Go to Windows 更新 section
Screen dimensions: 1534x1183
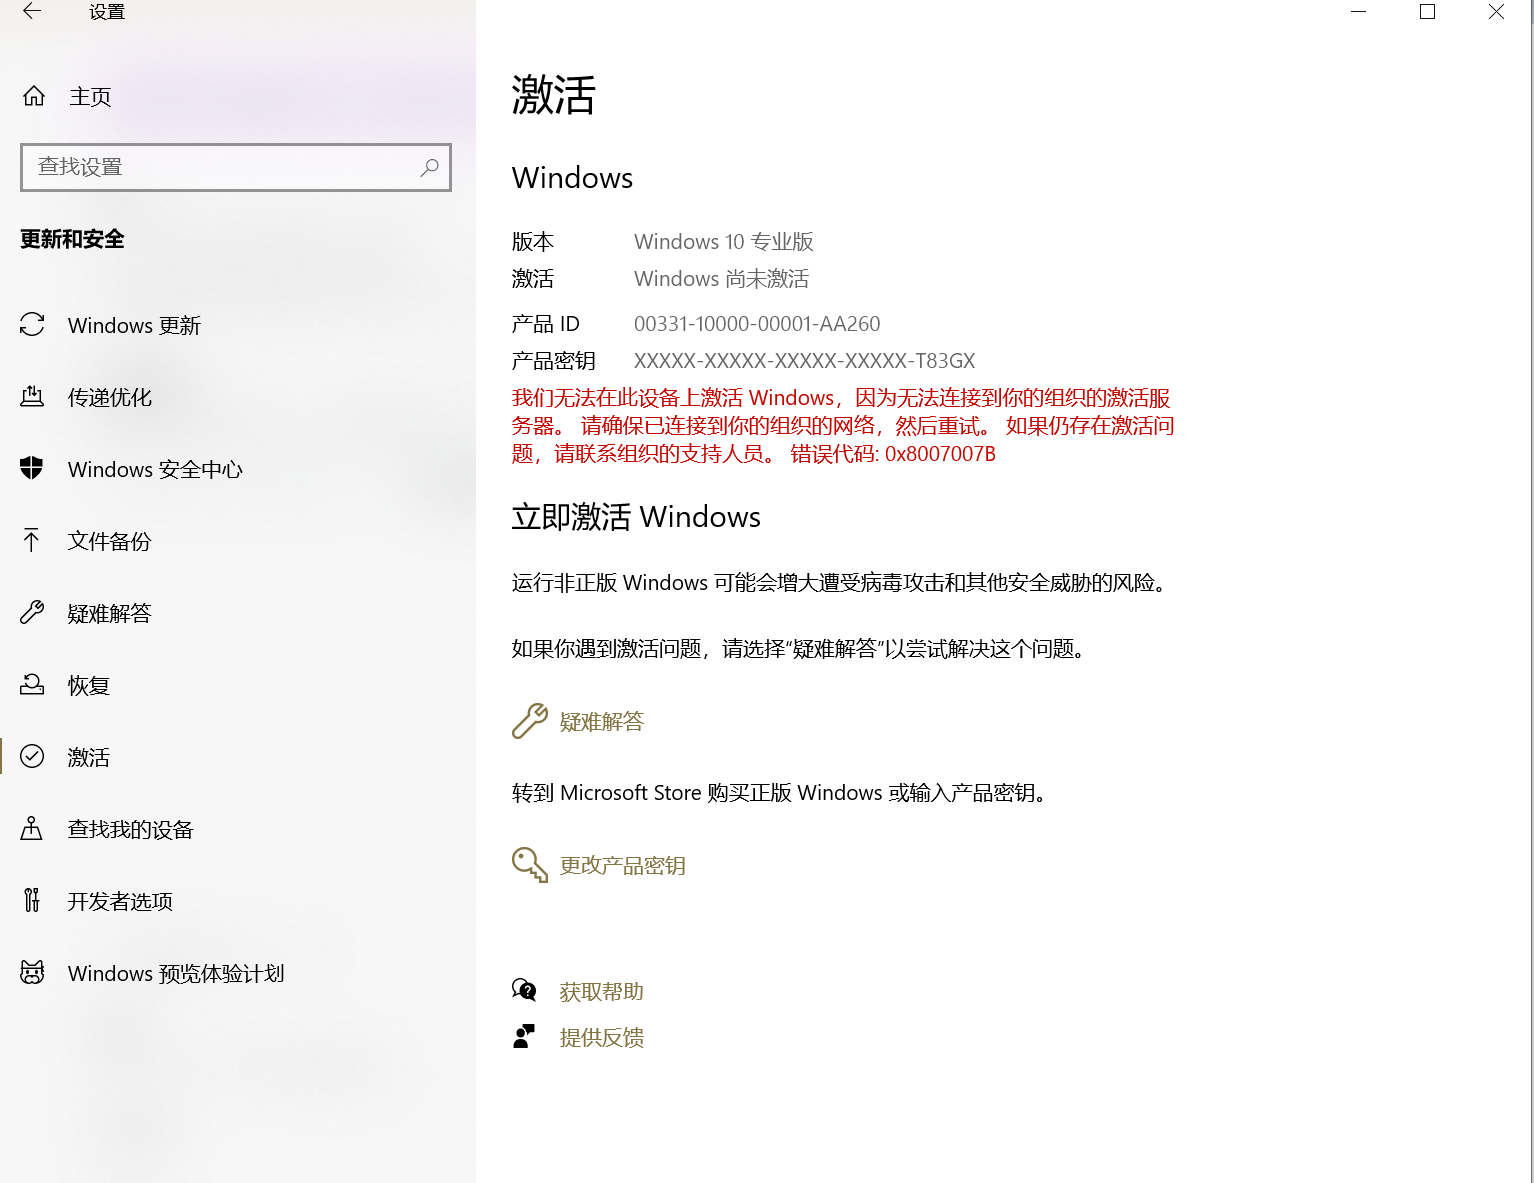[x=134, y=325]
